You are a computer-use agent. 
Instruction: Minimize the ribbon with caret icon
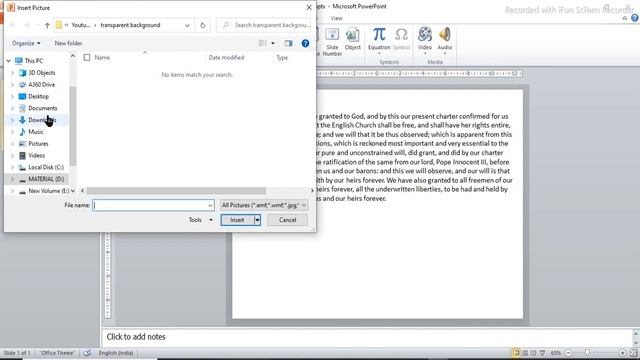click(x=624, y=18)
